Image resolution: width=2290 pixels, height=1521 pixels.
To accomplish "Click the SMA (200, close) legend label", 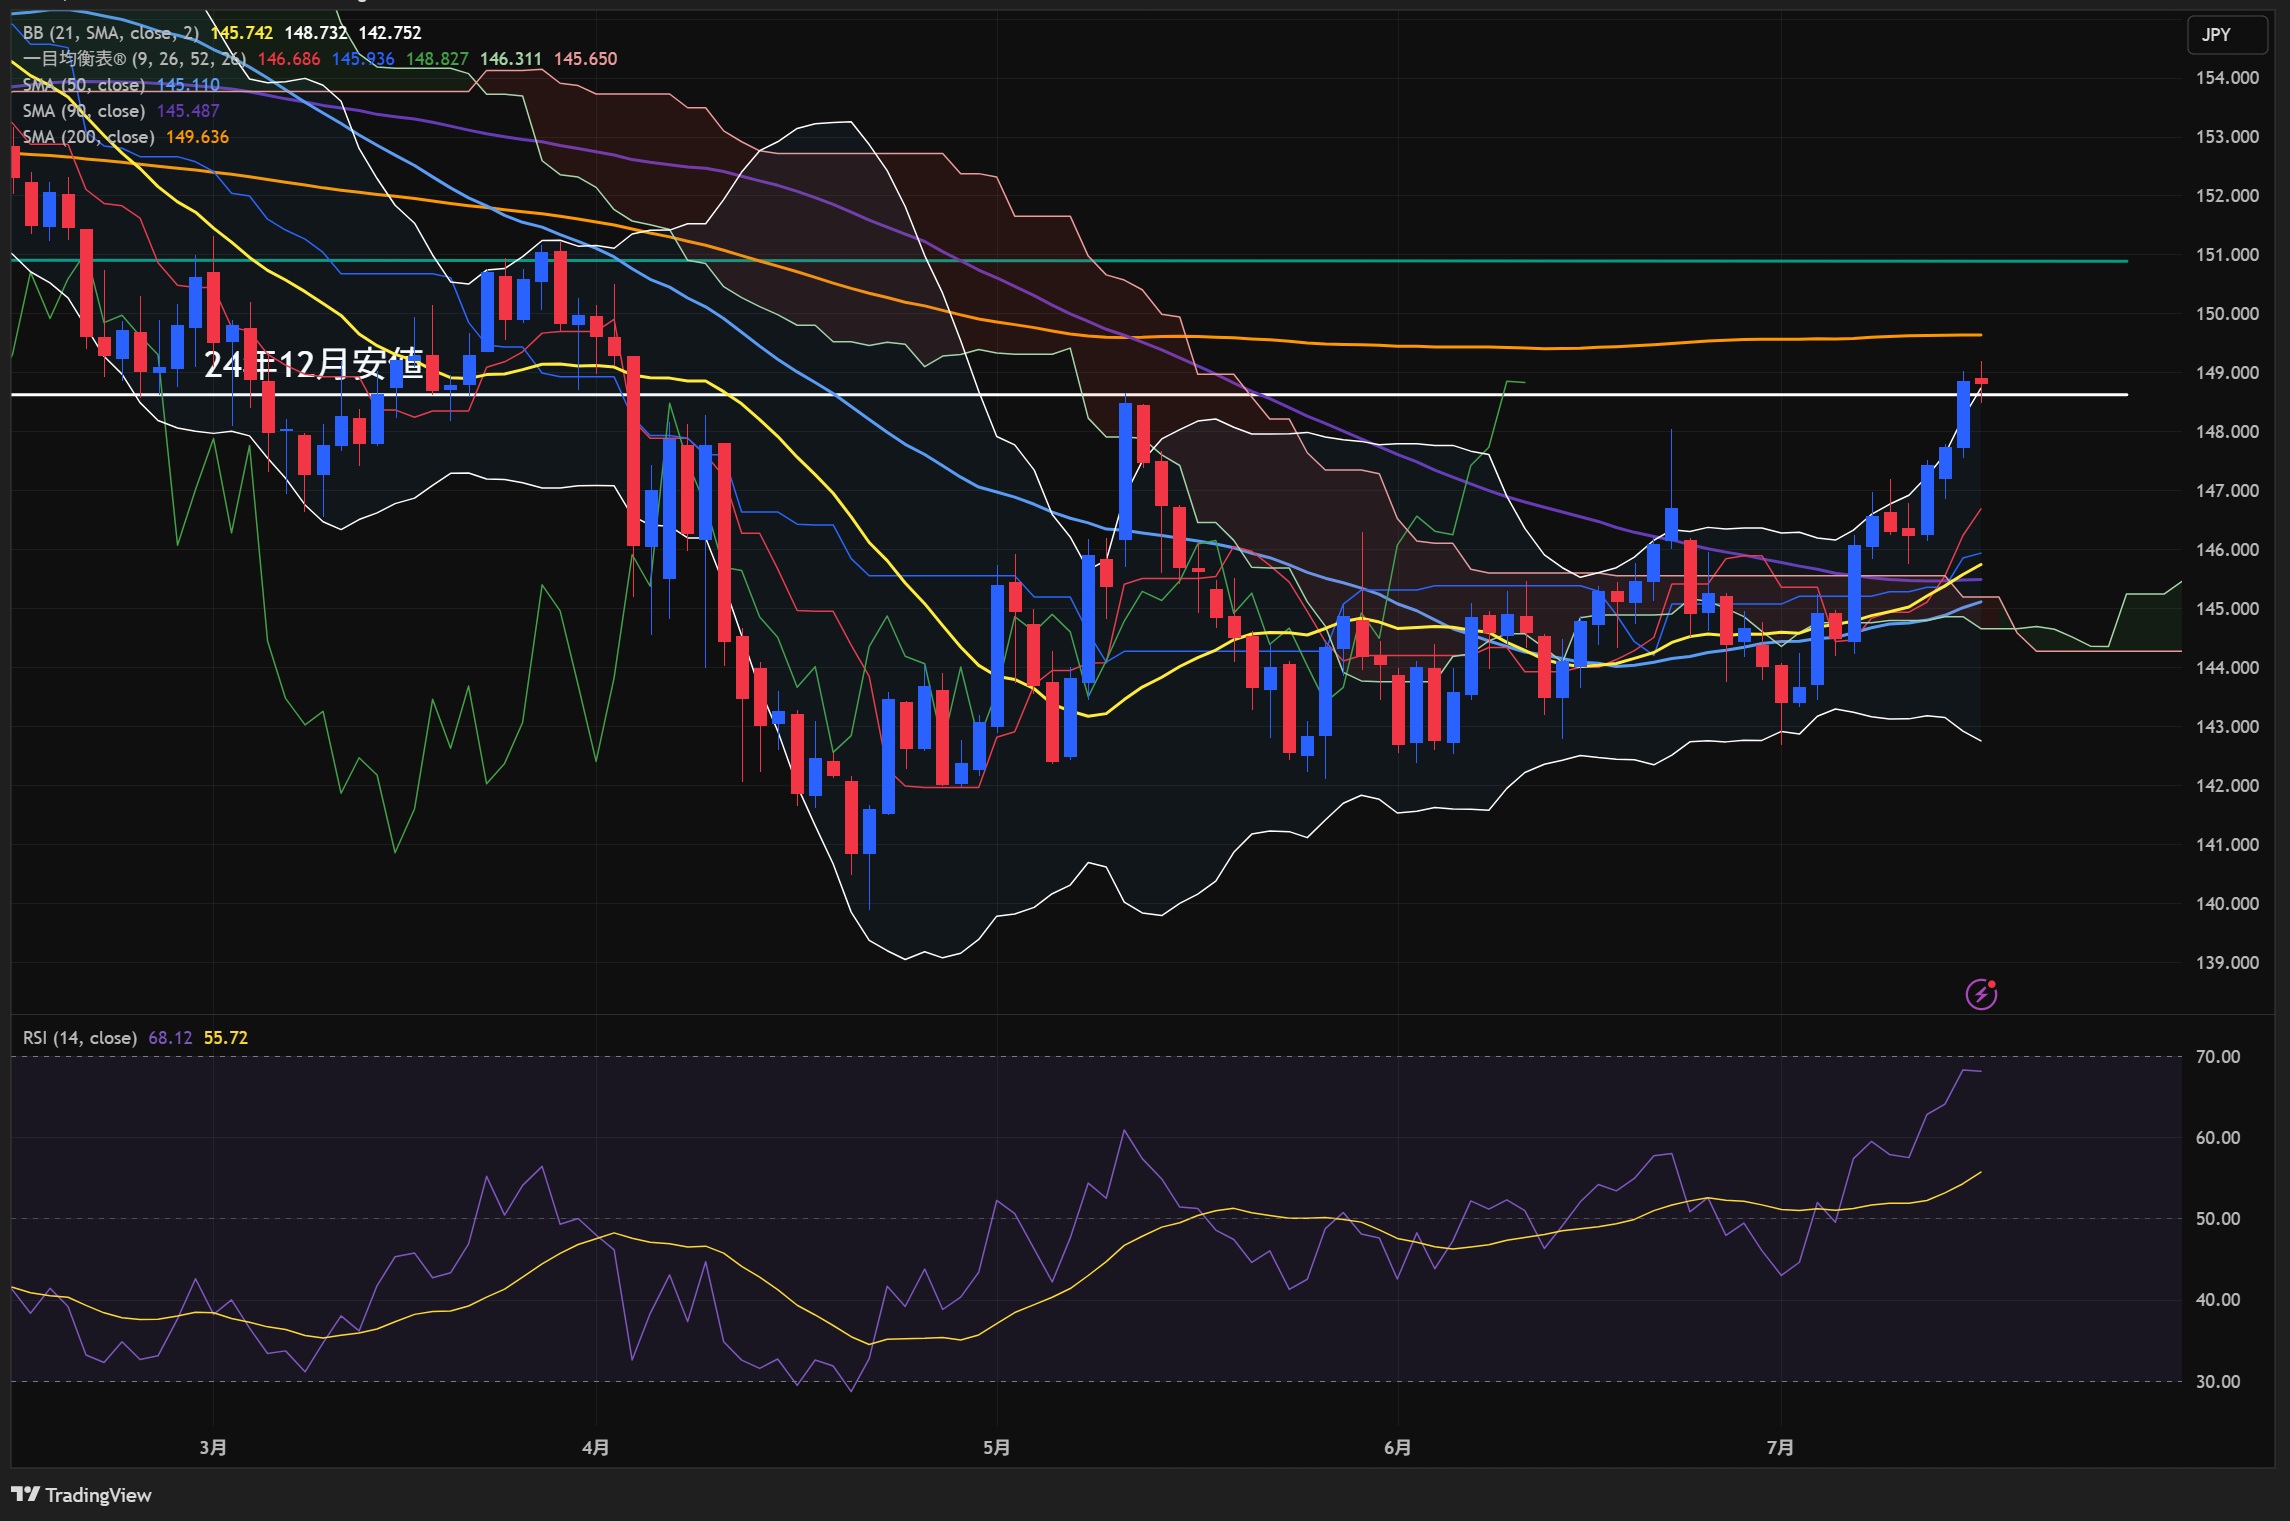I will click(88, 137).
